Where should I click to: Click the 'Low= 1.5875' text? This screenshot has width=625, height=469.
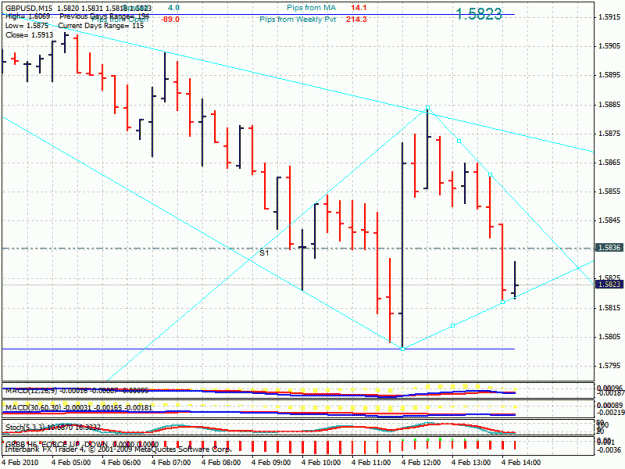click(27, 26)
